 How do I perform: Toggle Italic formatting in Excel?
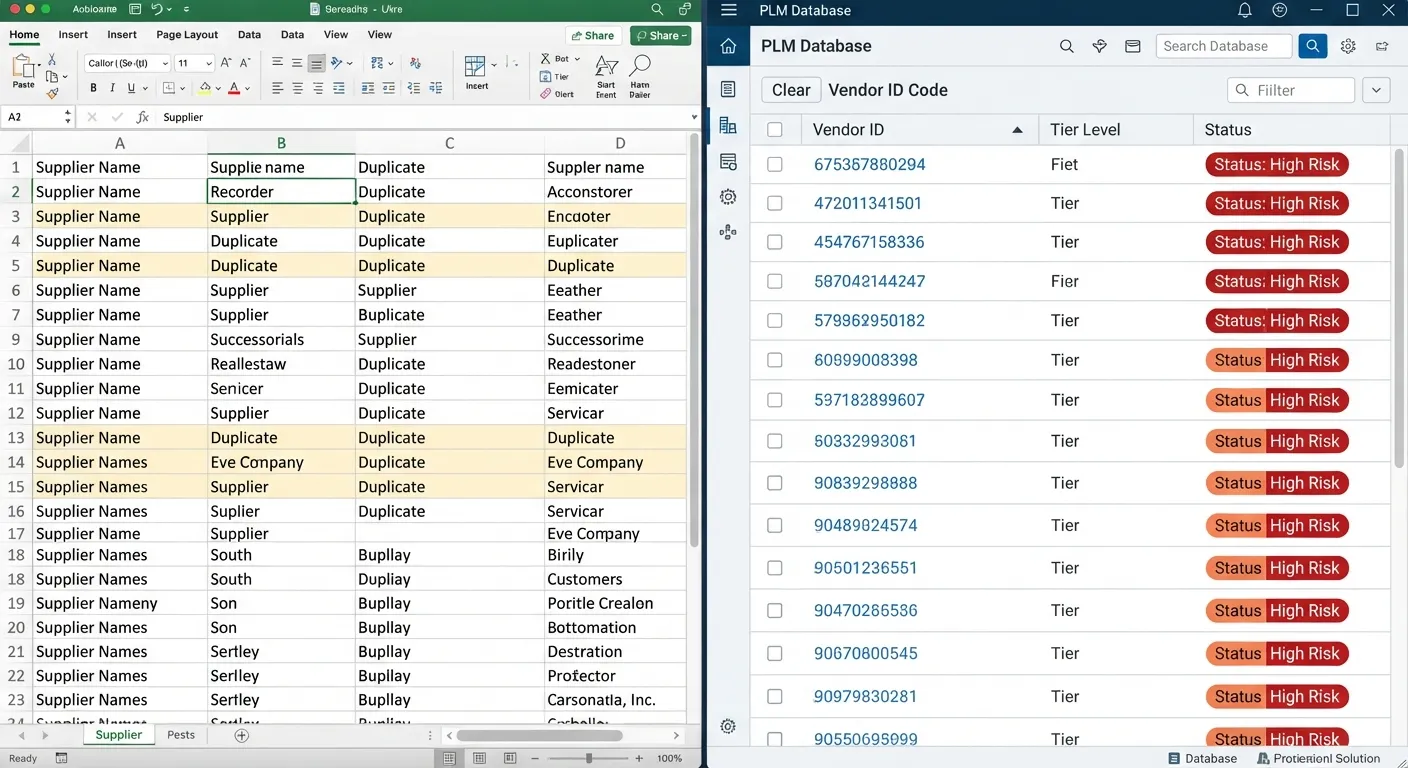point(113,88)
